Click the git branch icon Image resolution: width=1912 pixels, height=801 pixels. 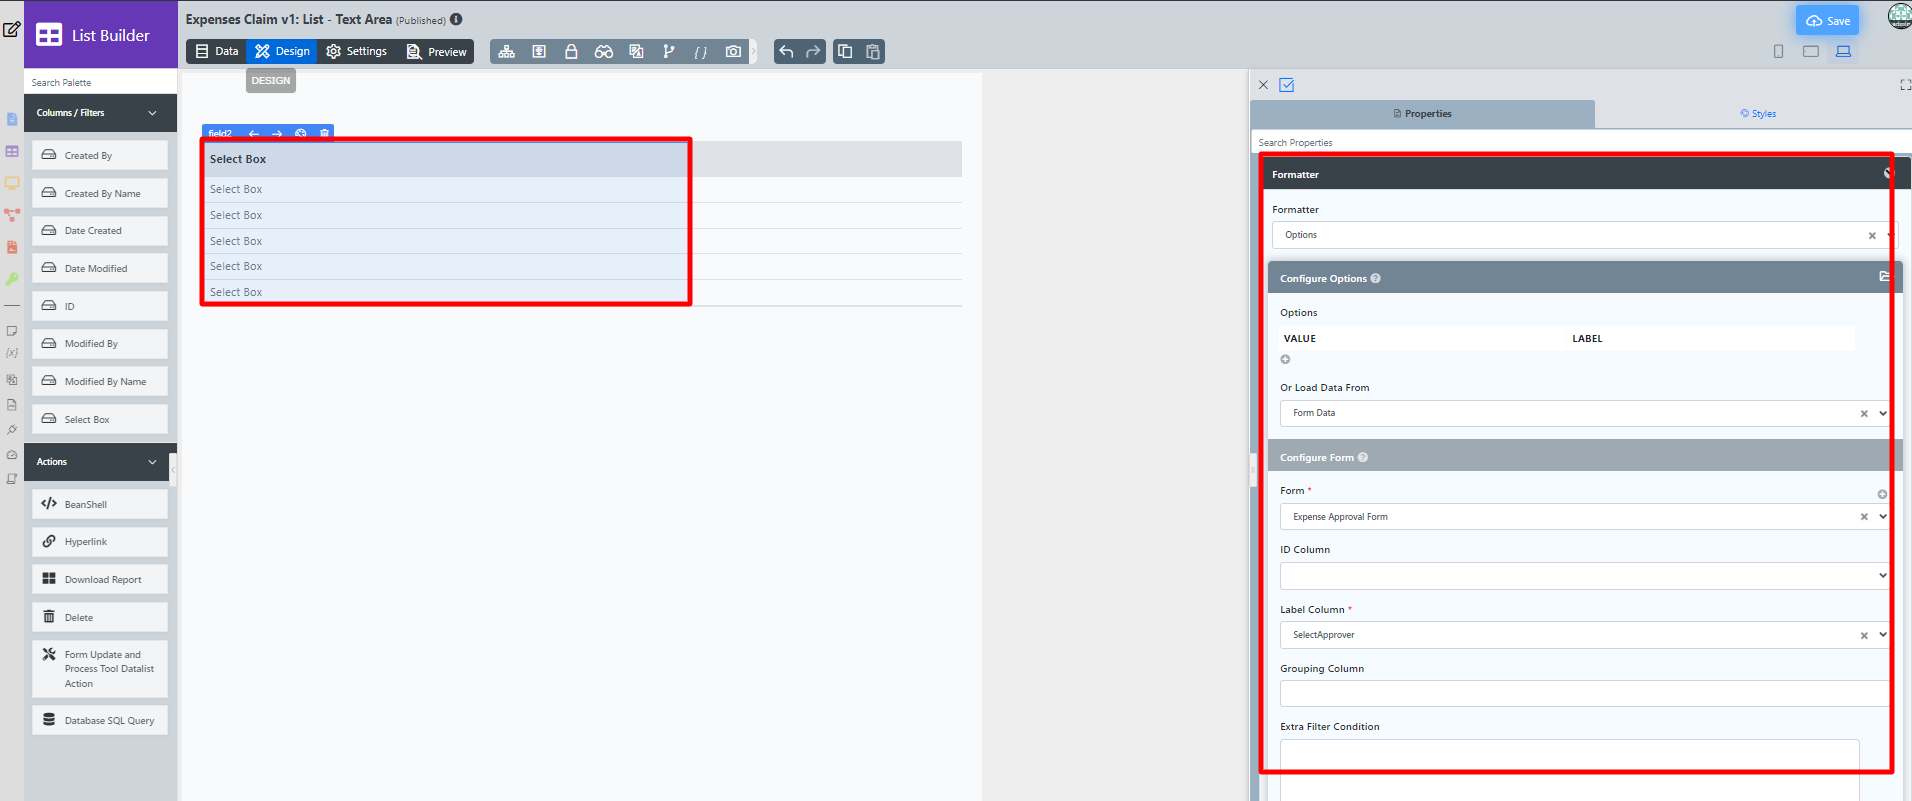click(669, 52)
